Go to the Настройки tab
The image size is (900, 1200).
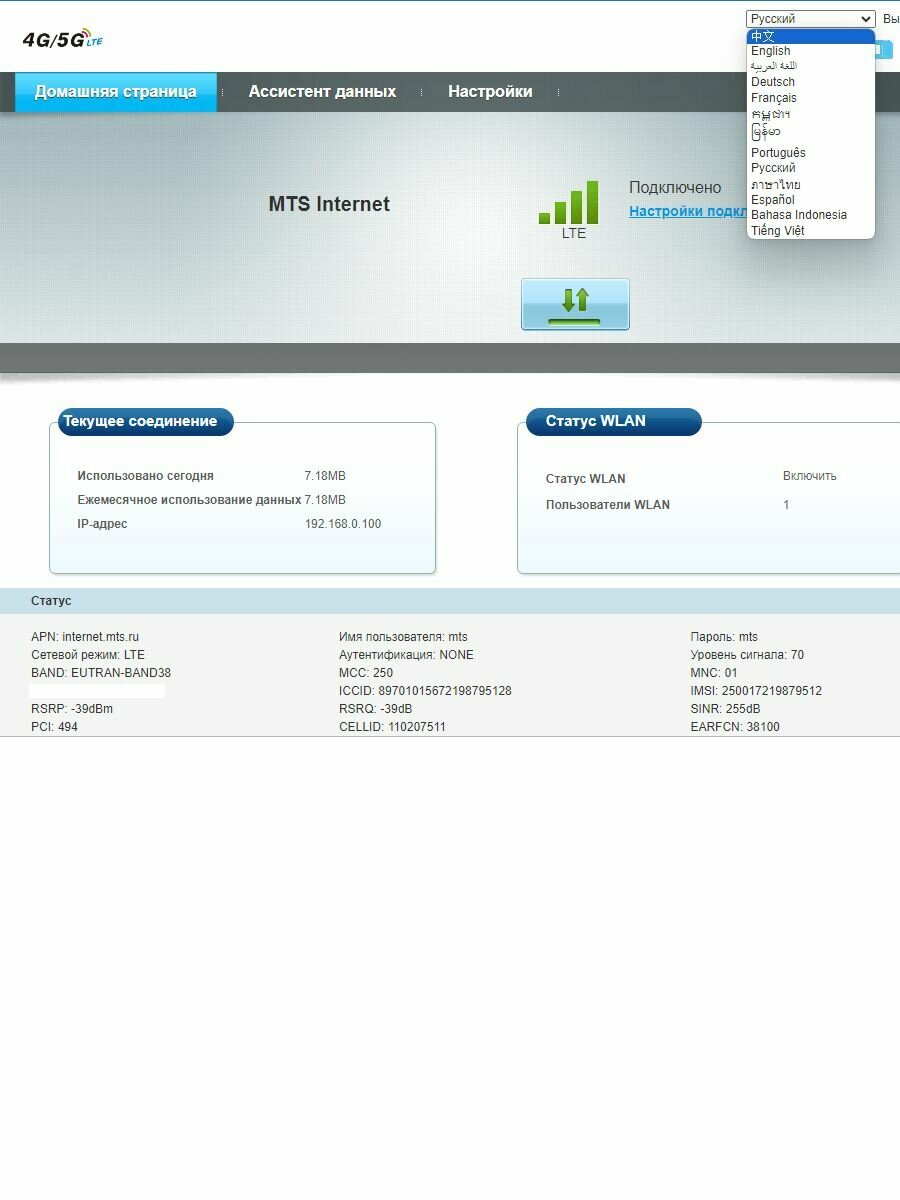pos(490,92)
